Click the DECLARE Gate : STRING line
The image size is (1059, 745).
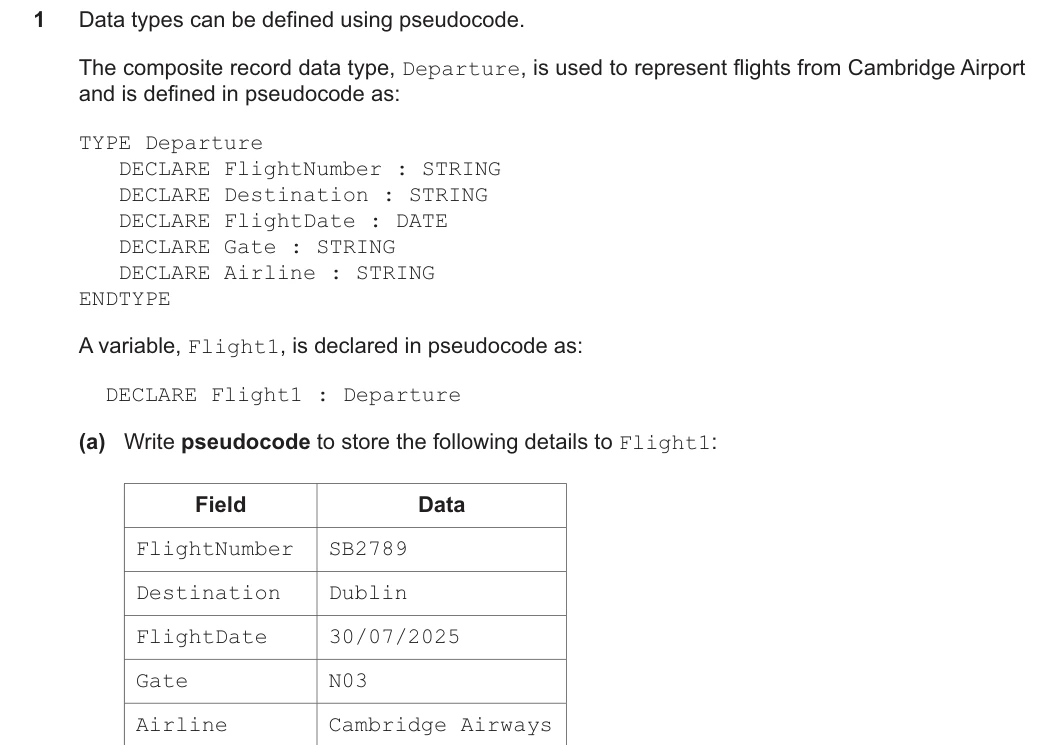[x=257, y=247]
